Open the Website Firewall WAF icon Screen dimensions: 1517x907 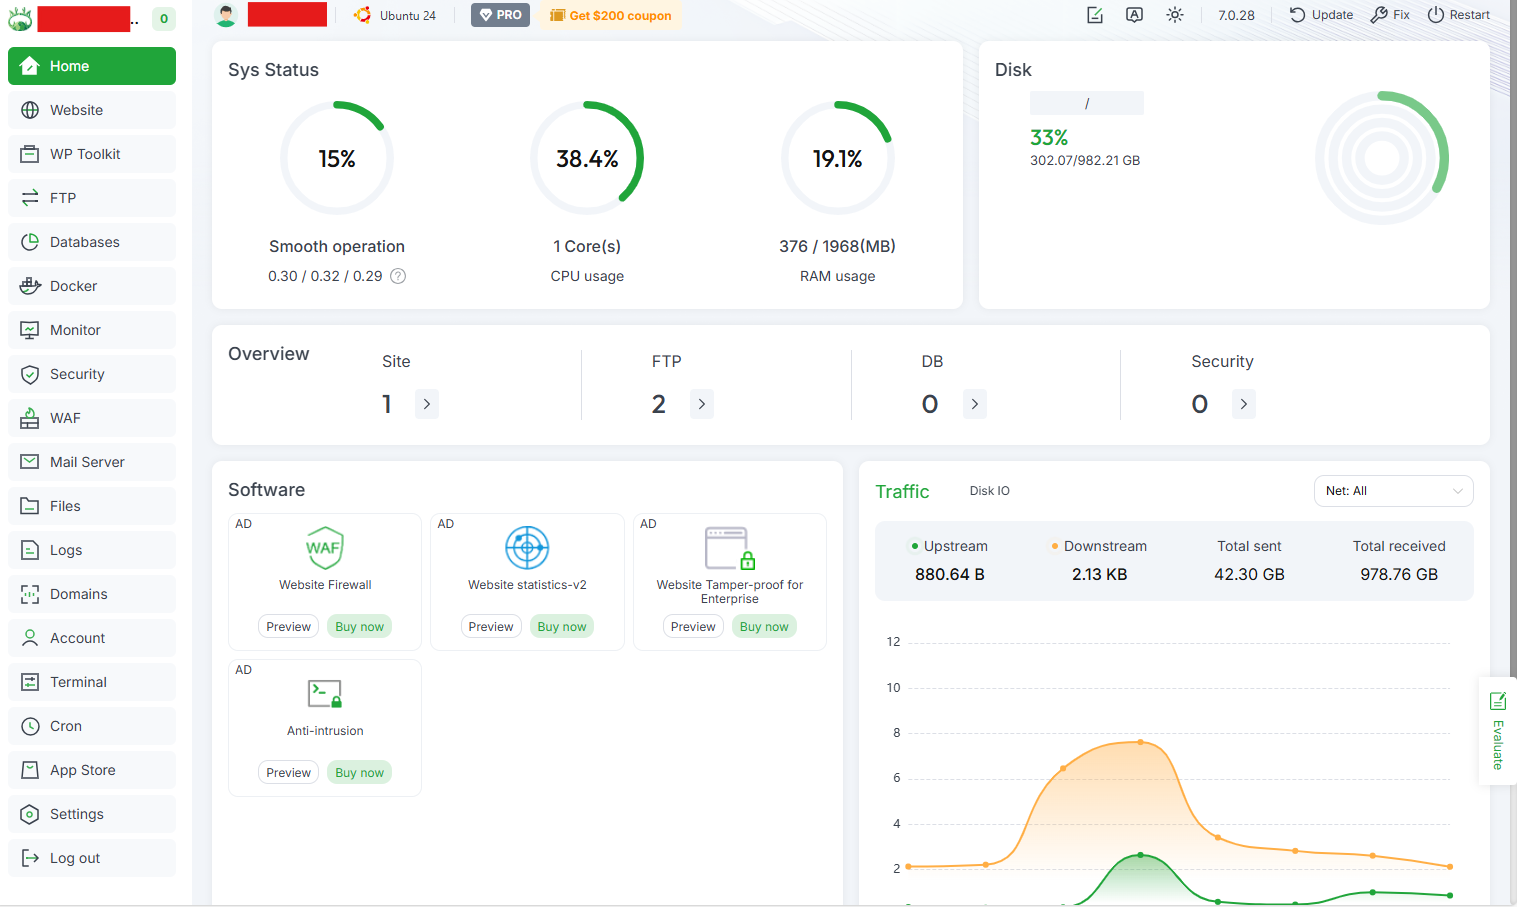(325, 548)
